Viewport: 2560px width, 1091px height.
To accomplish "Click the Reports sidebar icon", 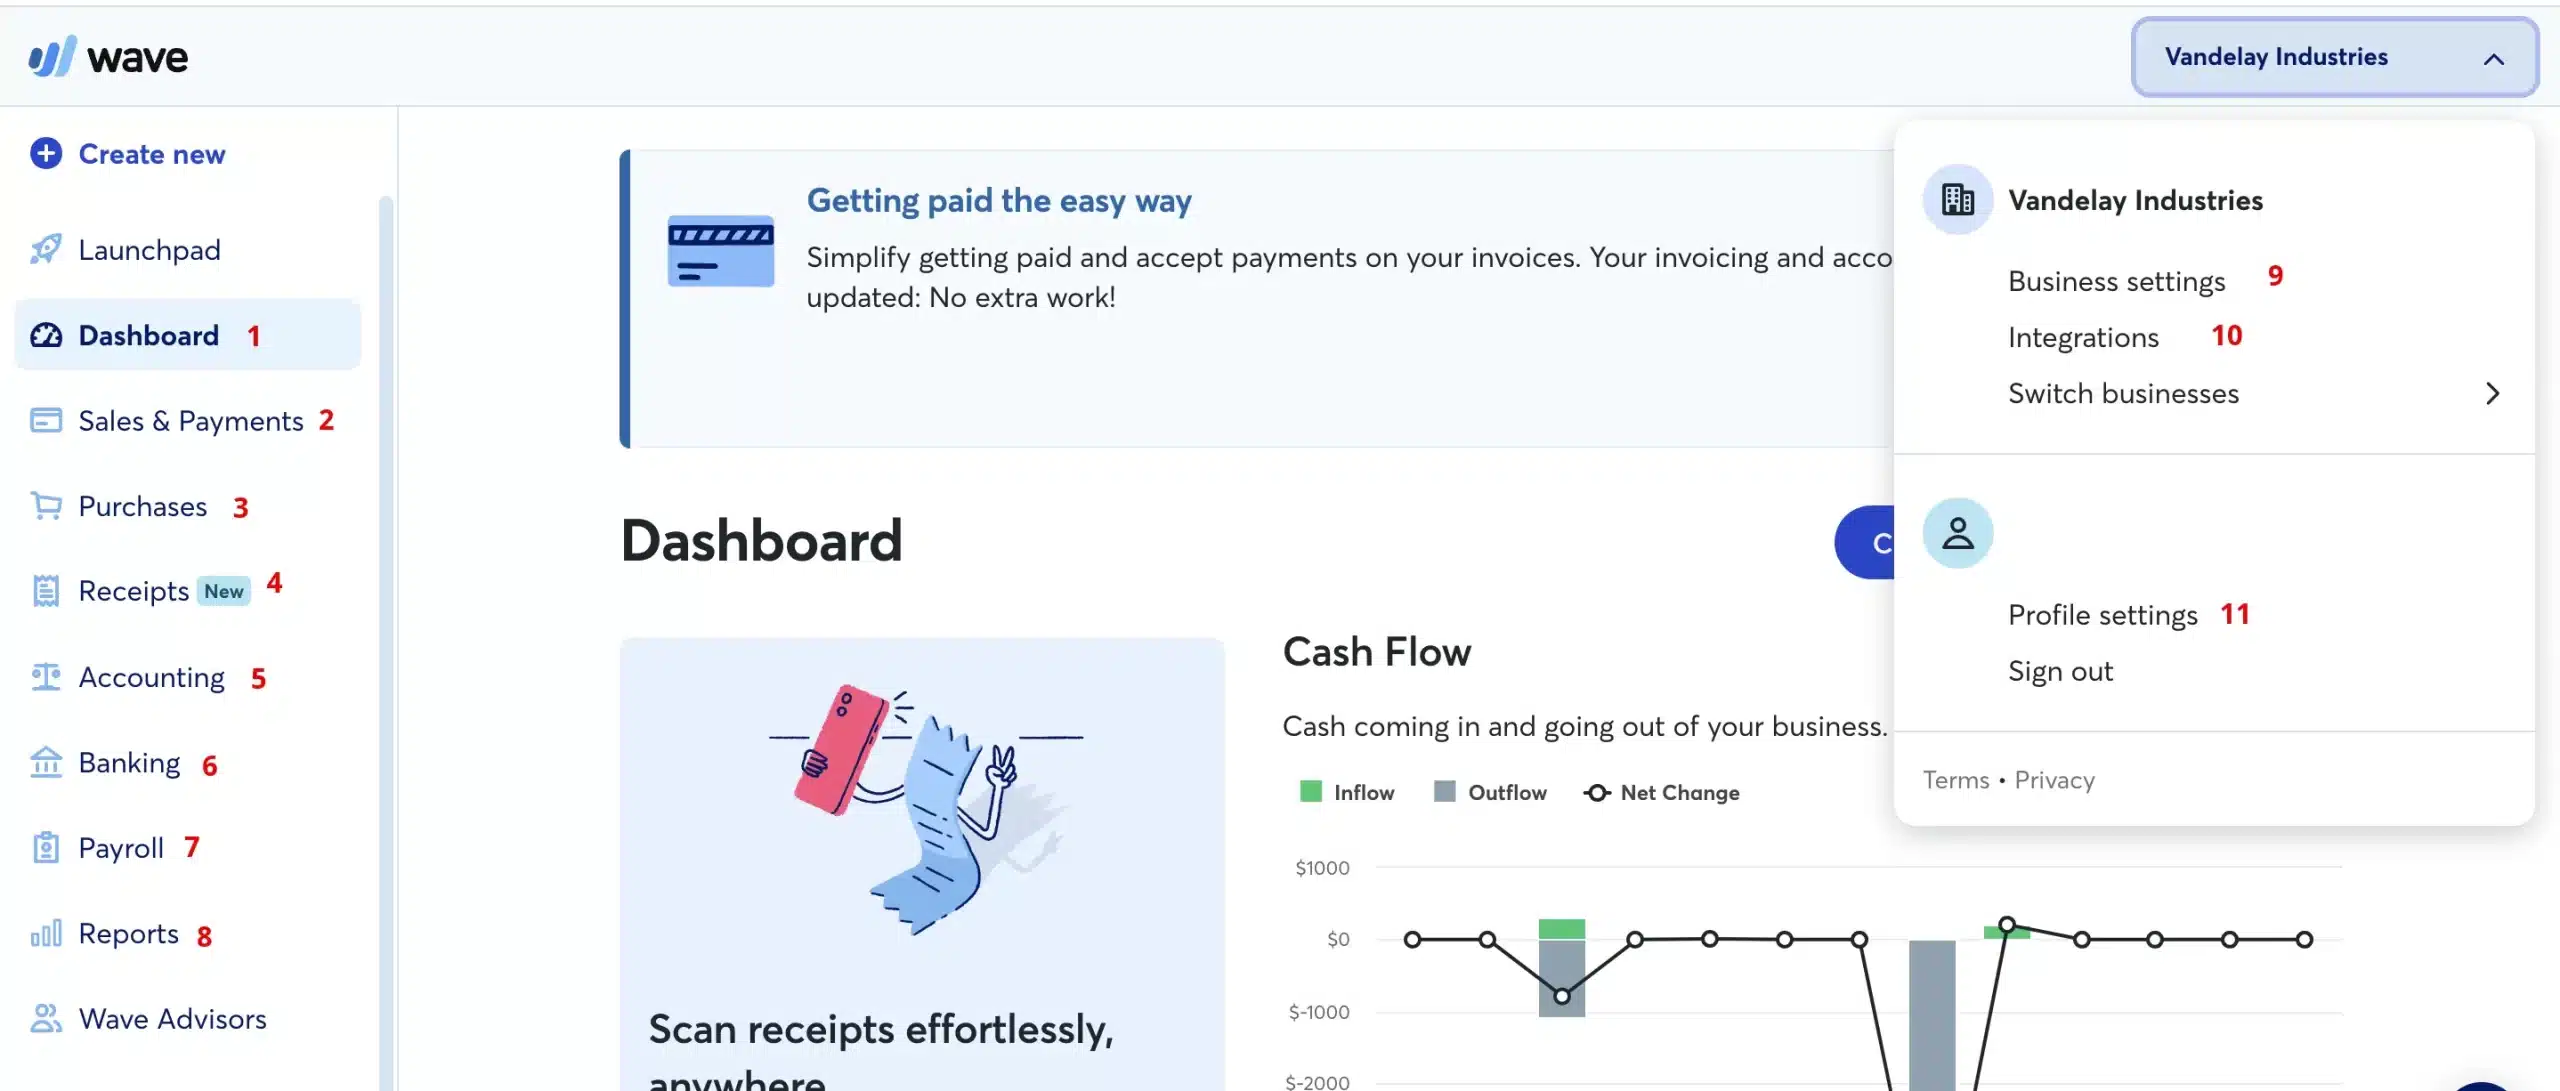I will pyautogui.click(x=44, y=934).
